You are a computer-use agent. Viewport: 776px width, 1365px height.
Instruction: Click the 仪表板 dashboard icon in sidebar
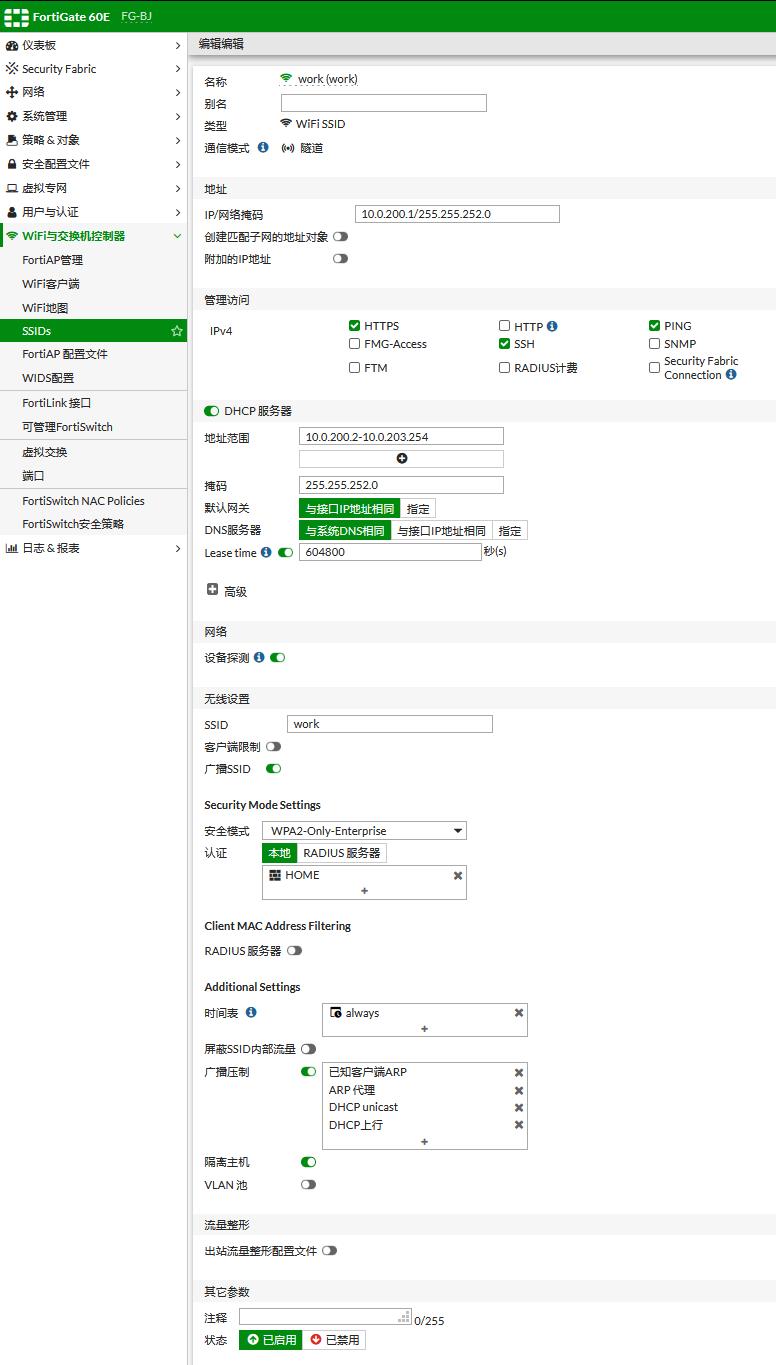[12, 46]
